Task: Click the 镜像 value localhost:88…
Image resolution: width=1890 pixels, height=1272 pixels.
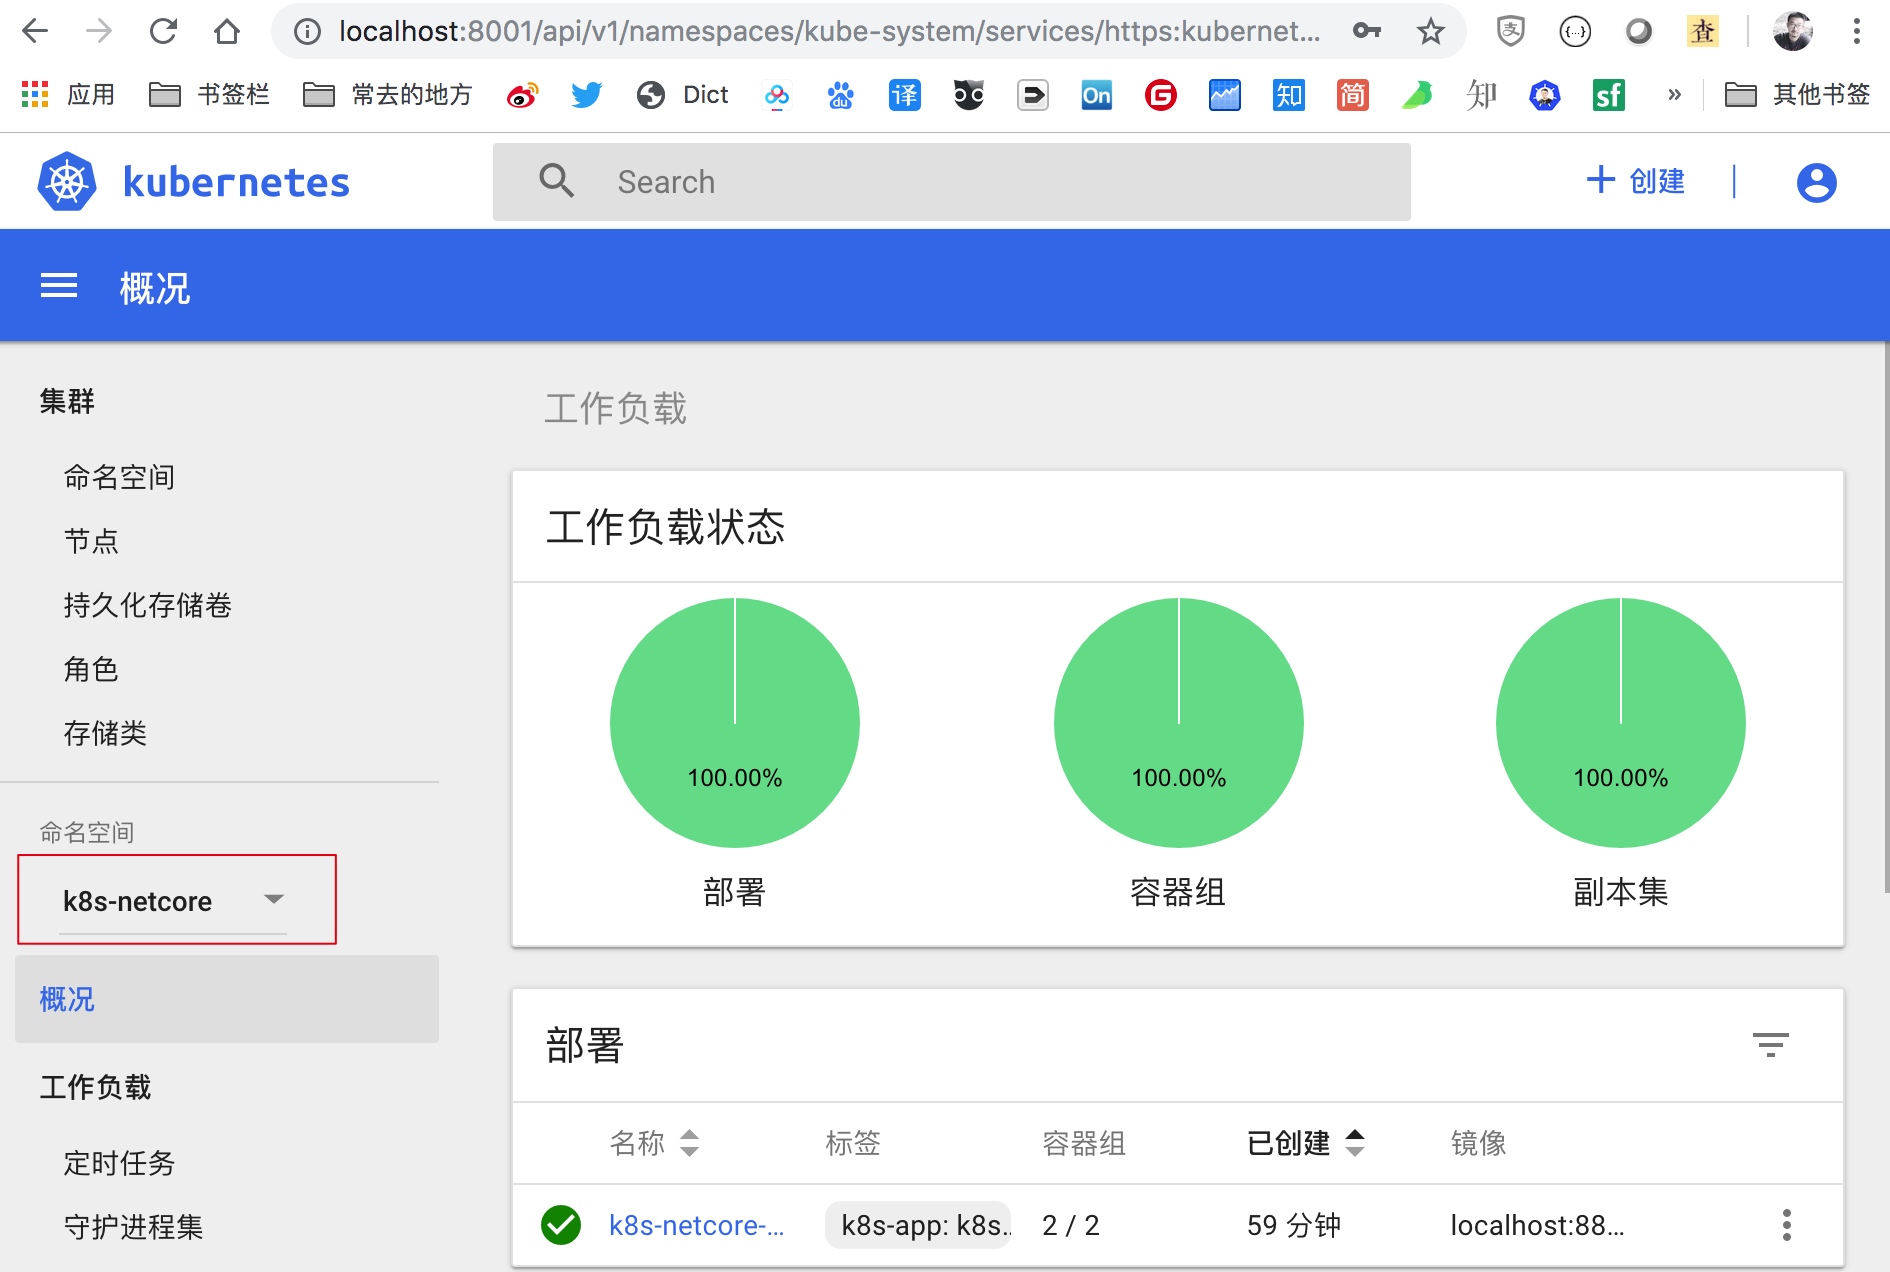Action: 1537,1225
